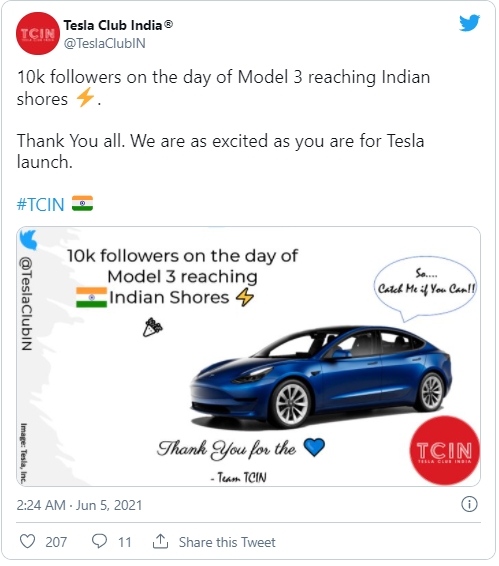This screenshot has width=499, height=566.
Task: Click the lightning bolt emoji after shores
Action: tap(85, 98)
